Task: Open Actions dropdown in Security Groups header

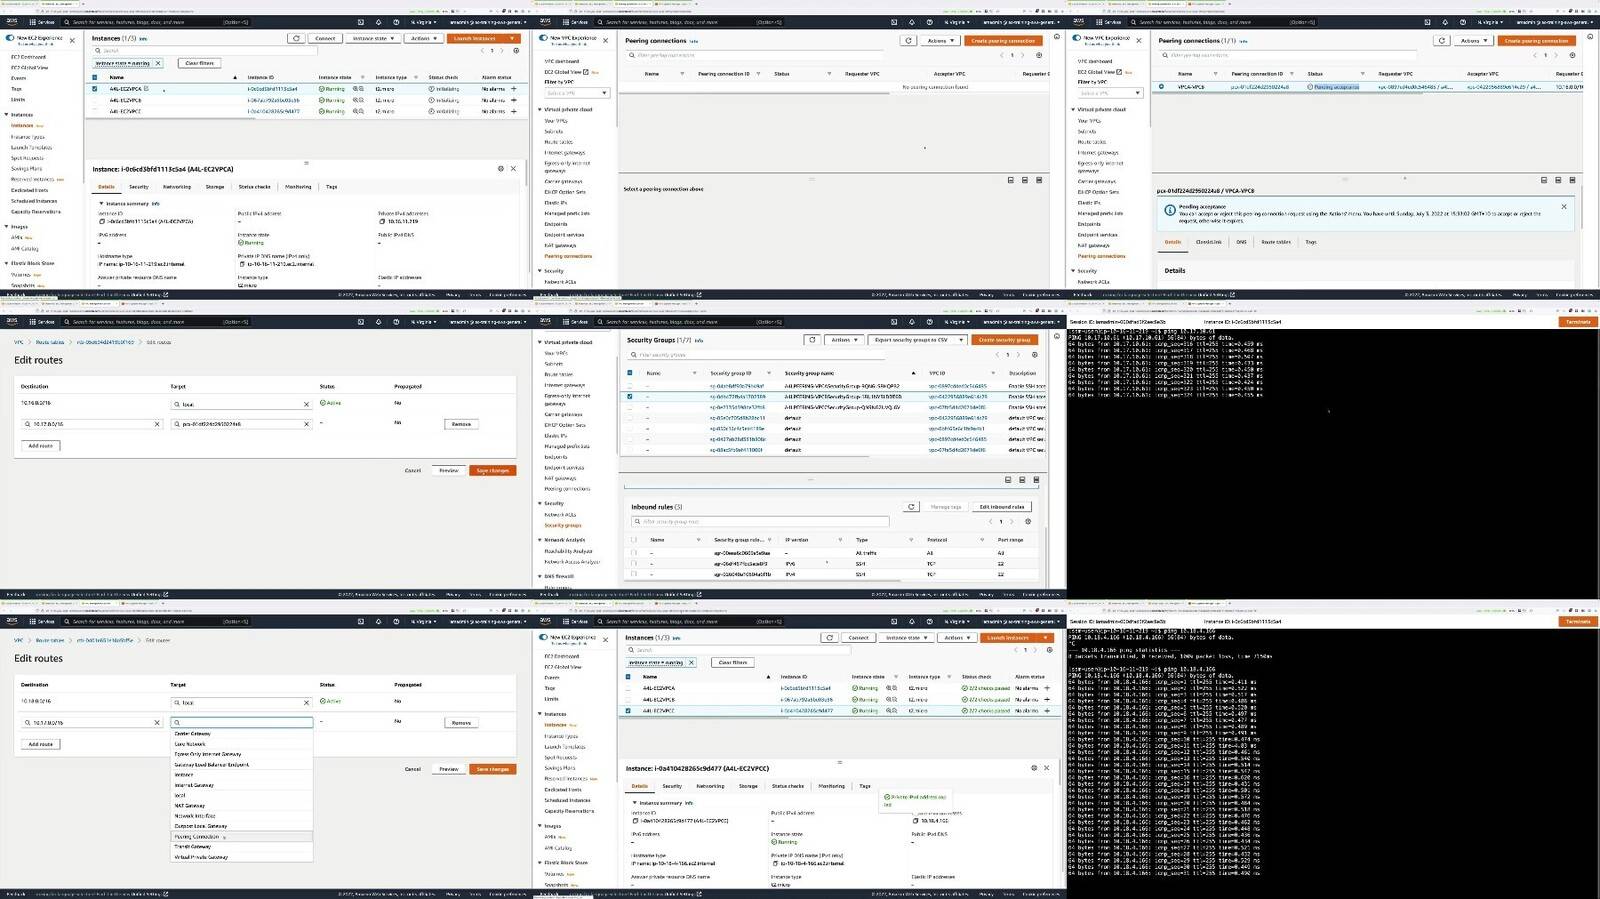Action: [x=844, y=339]
